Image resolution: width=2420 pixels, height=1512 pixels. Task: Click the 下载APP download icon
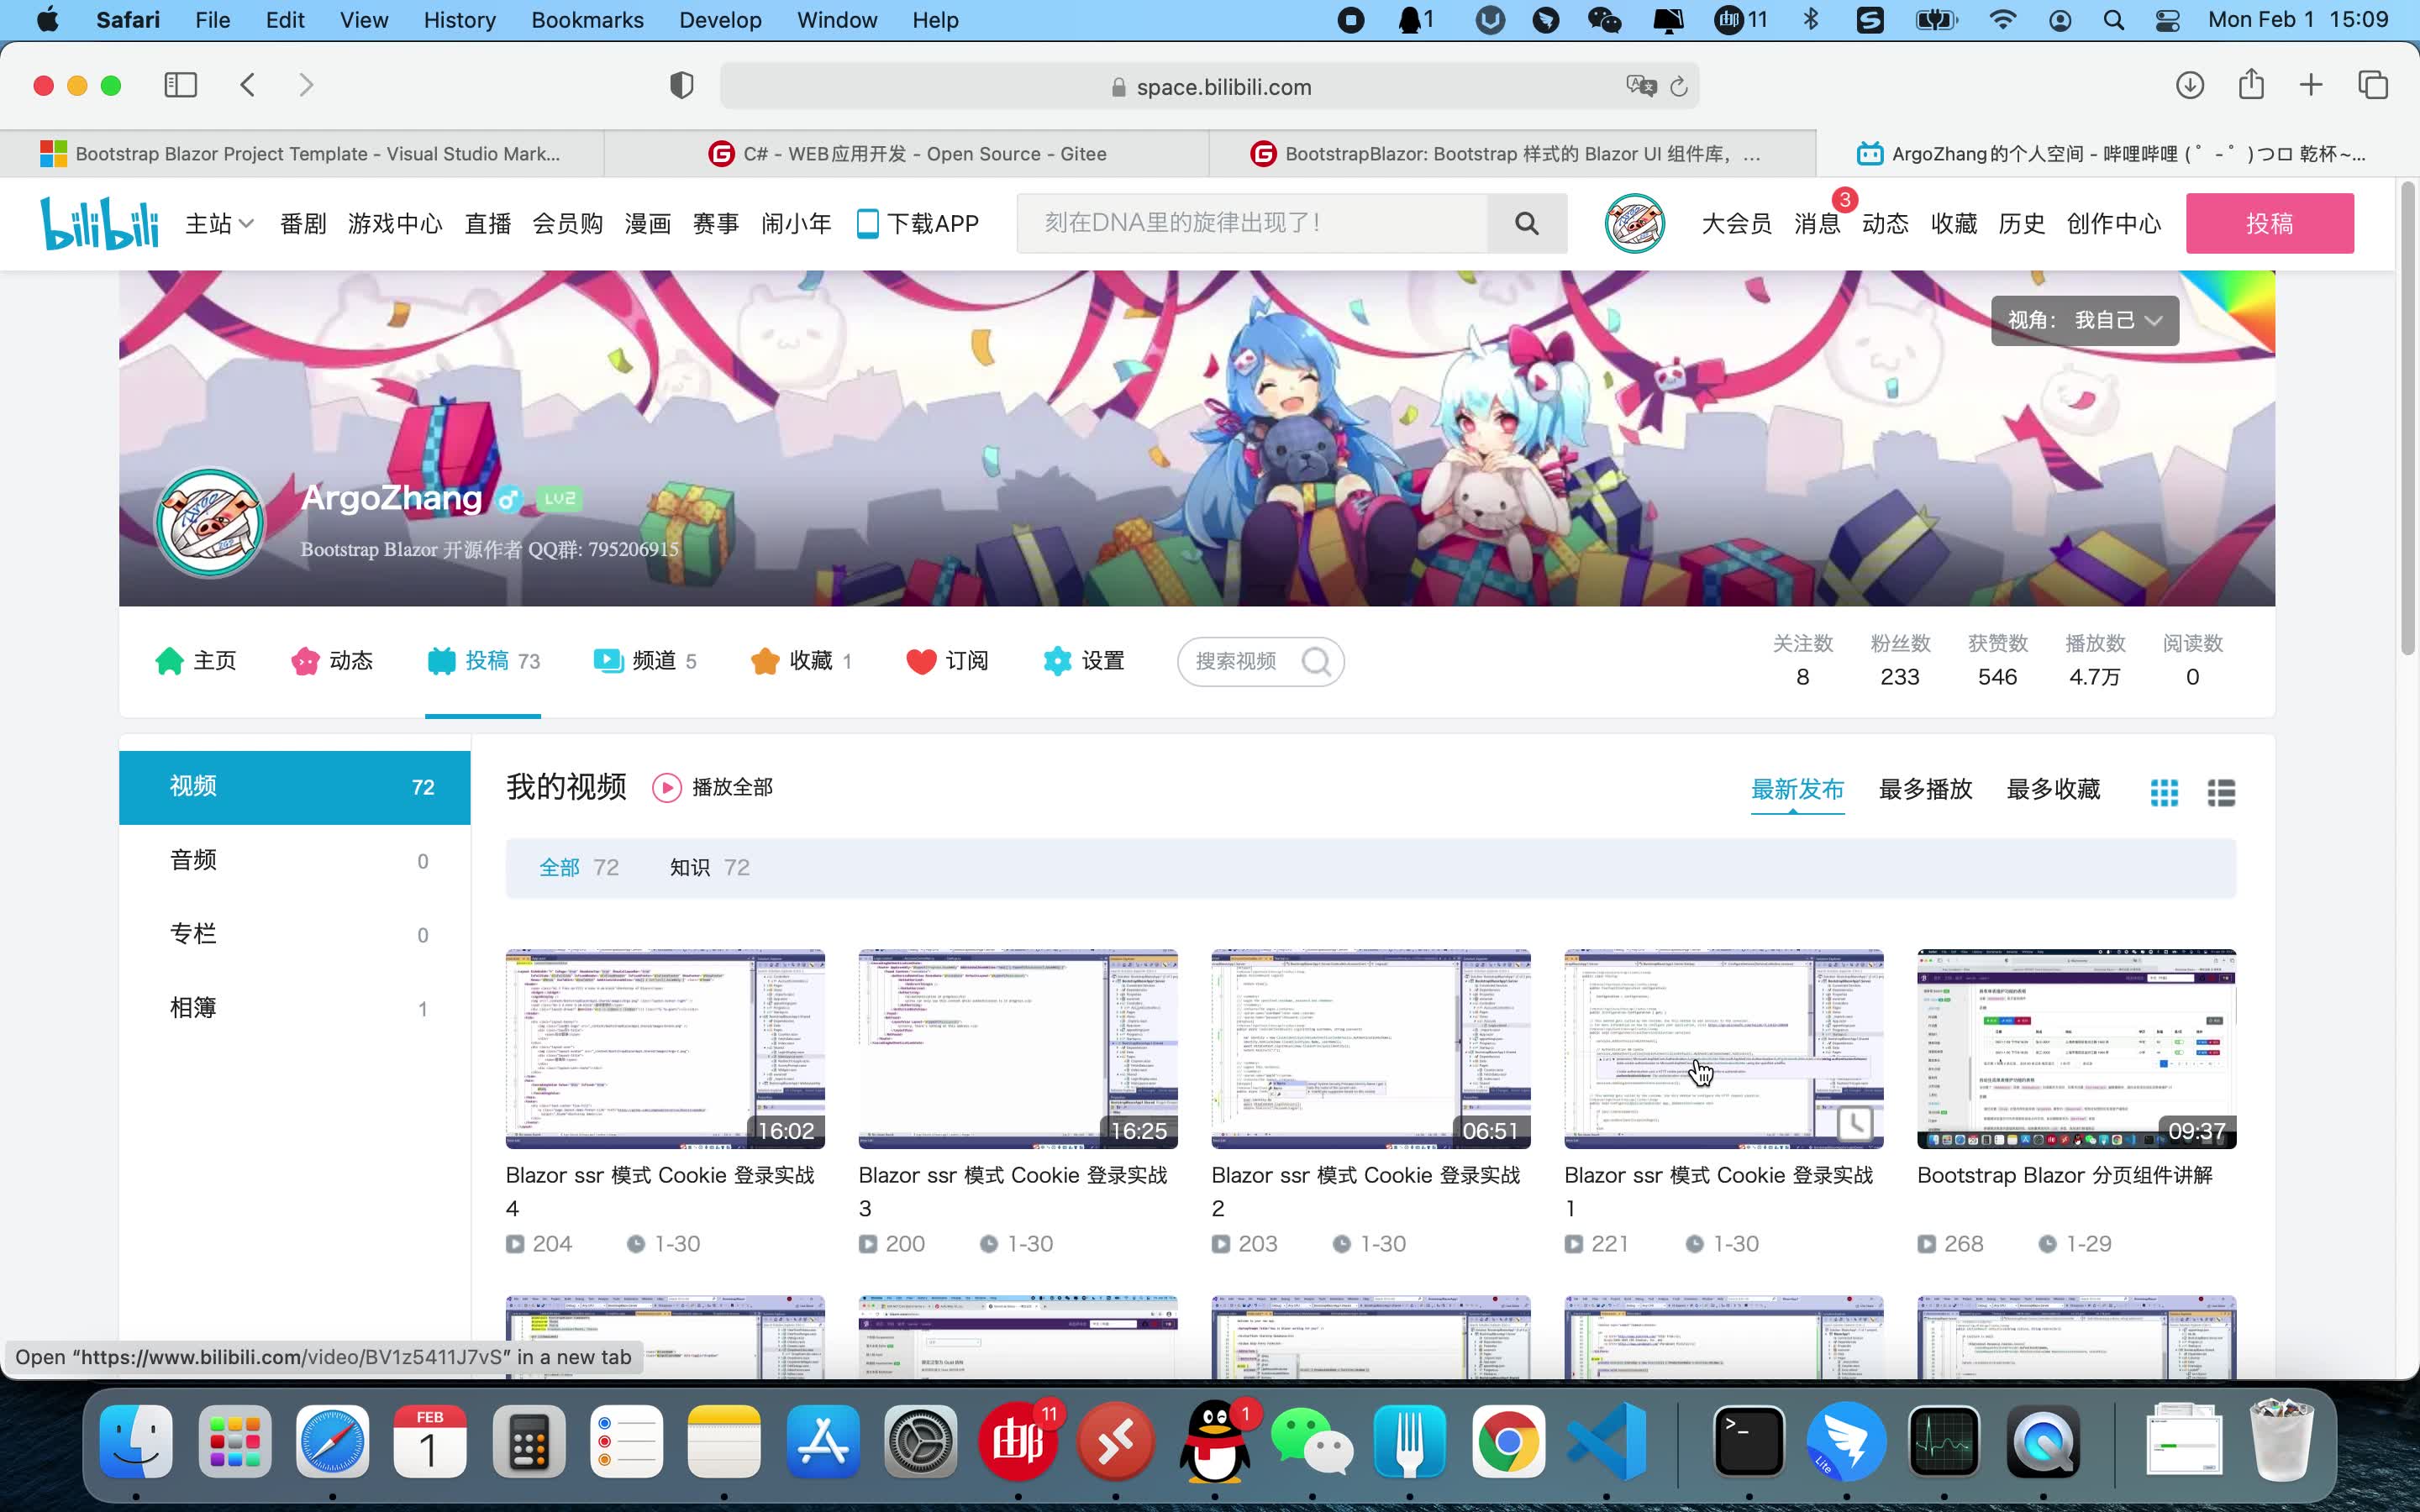[x=867, y=223]
